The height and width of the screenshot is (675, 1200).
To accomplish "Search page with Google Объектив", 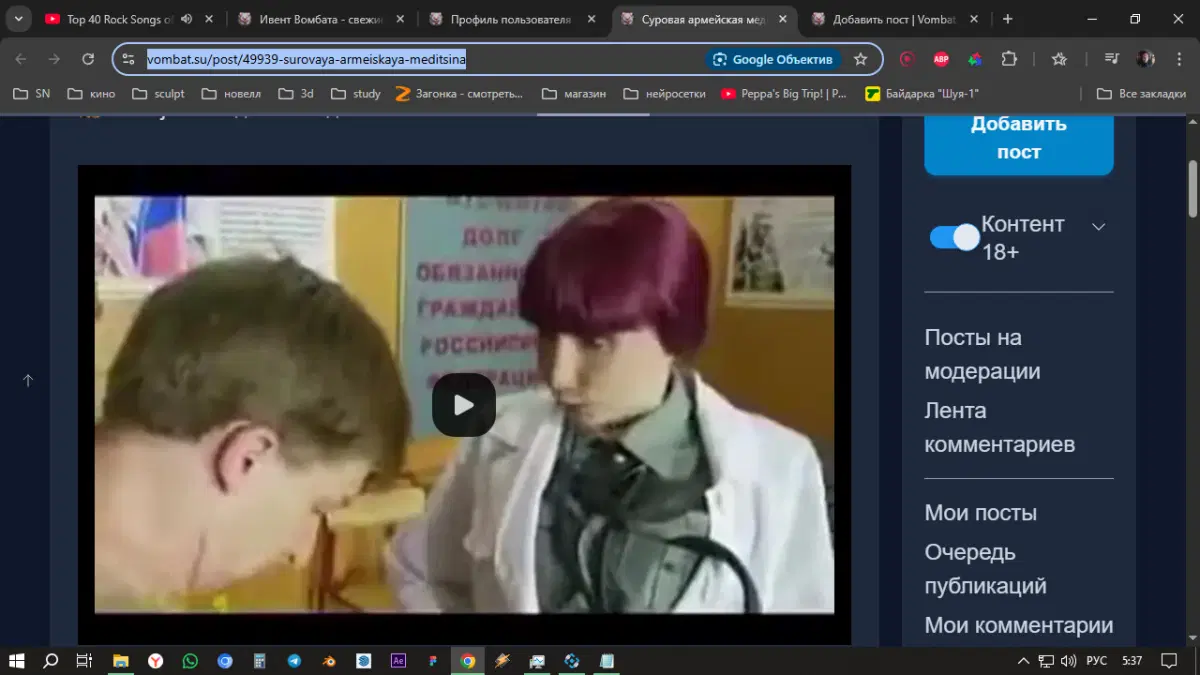I will click(773, 59).
